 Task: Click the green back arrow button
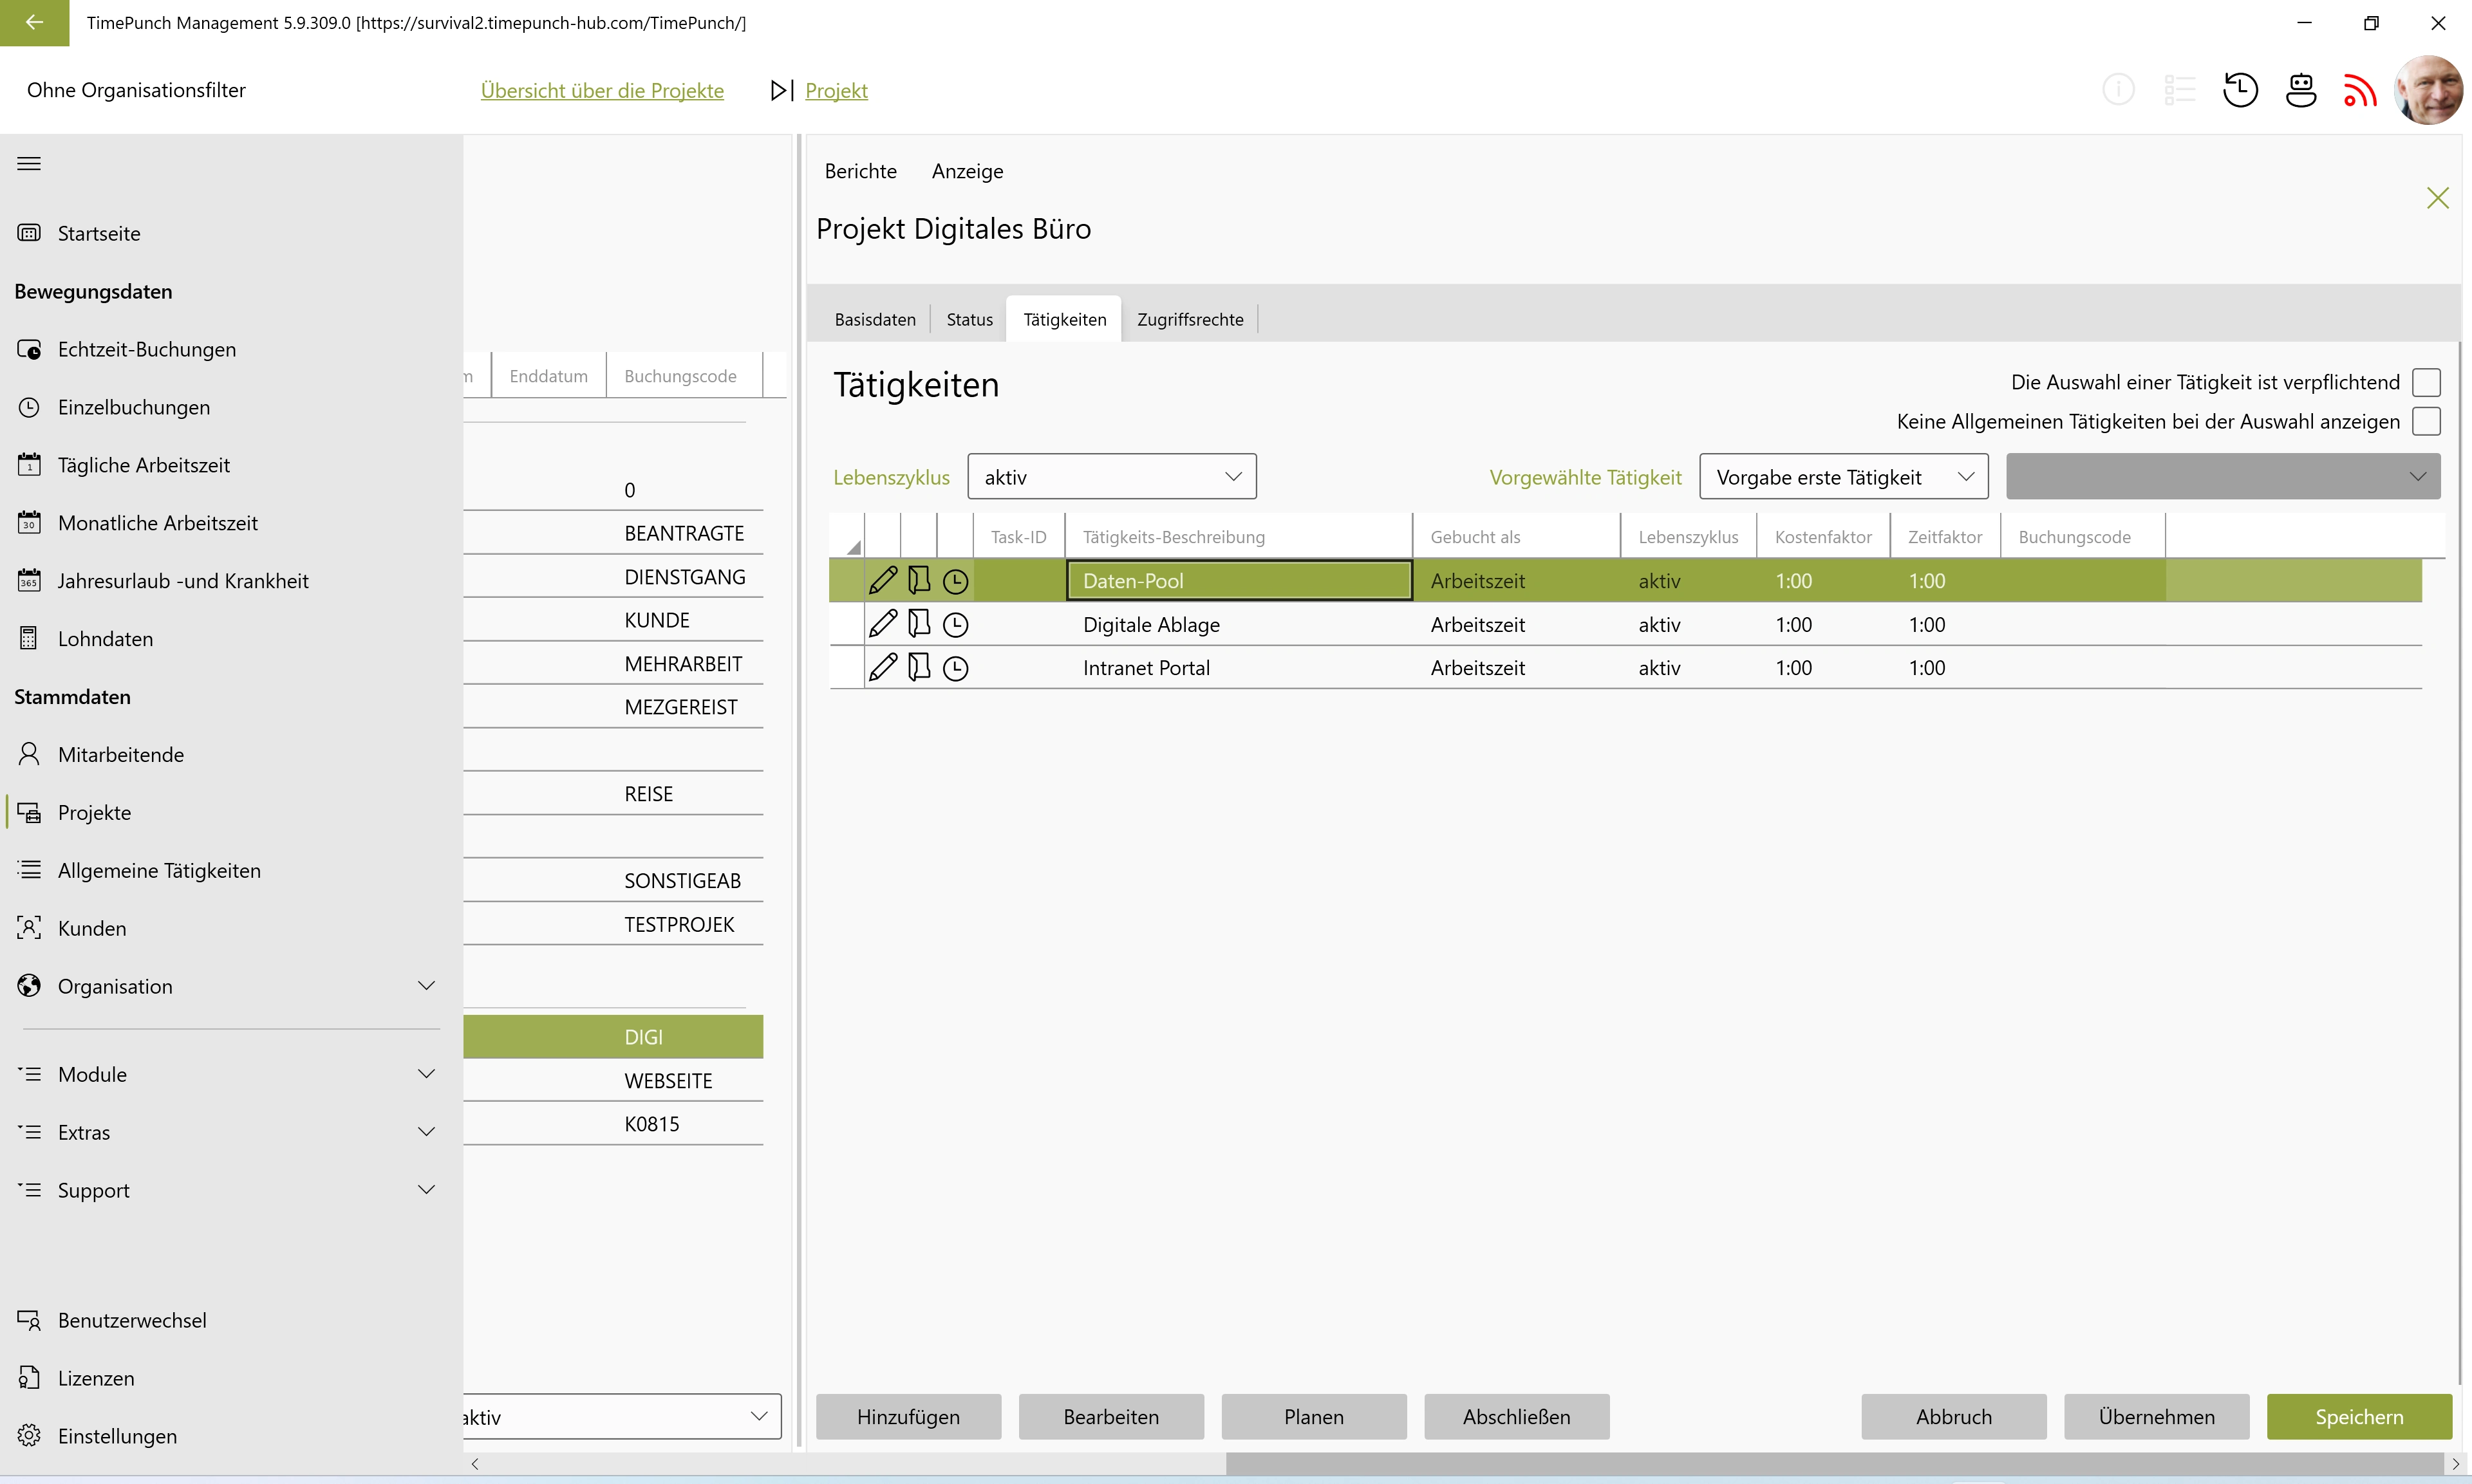pyautogui.click(x=34, y=22)
